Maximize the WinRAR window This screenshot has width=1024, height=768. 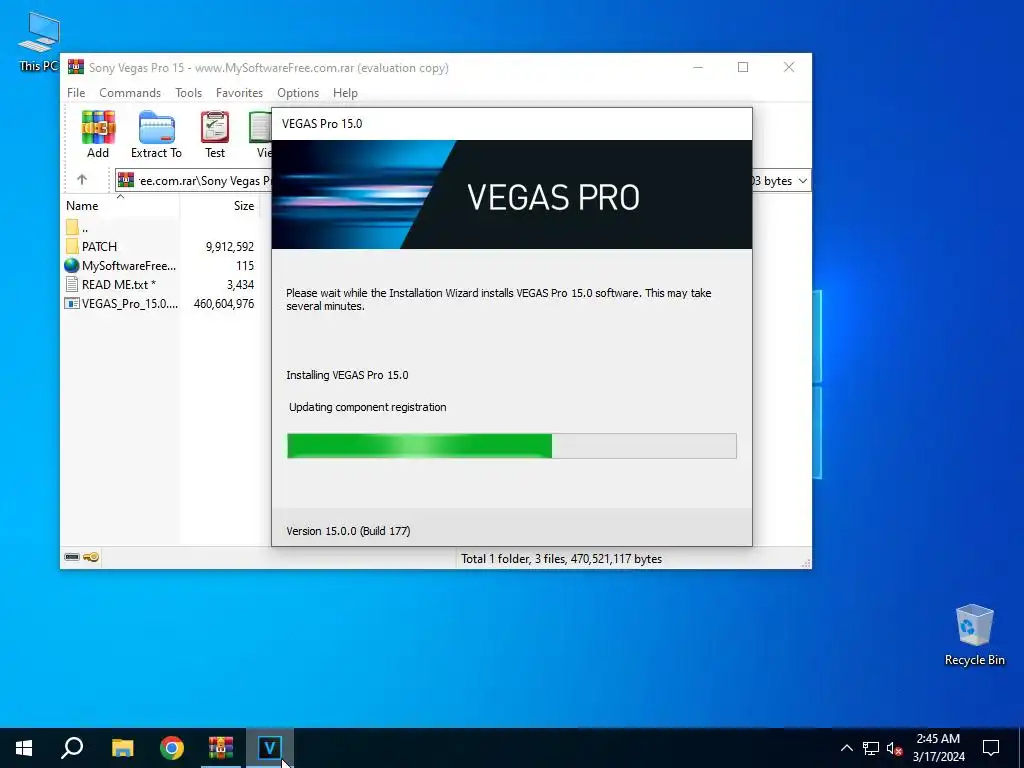tap(743, 67)
